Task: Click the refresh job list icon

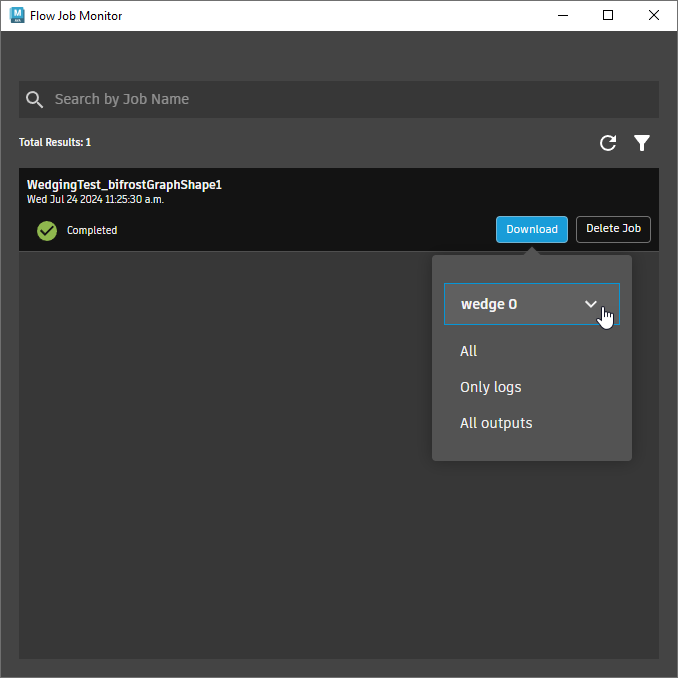Action: (x=608, y=143)
